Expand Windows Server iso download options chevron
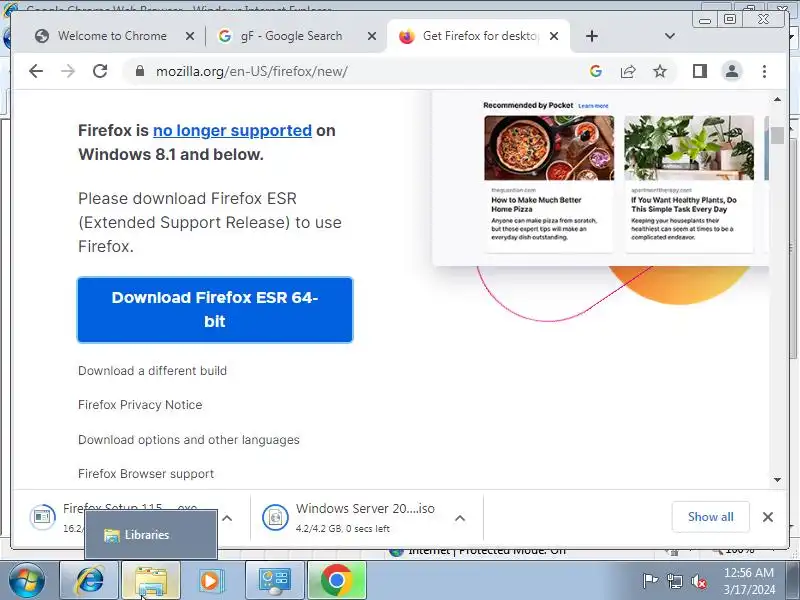Viewport: 800px width, 600px height. pos(460,518)
